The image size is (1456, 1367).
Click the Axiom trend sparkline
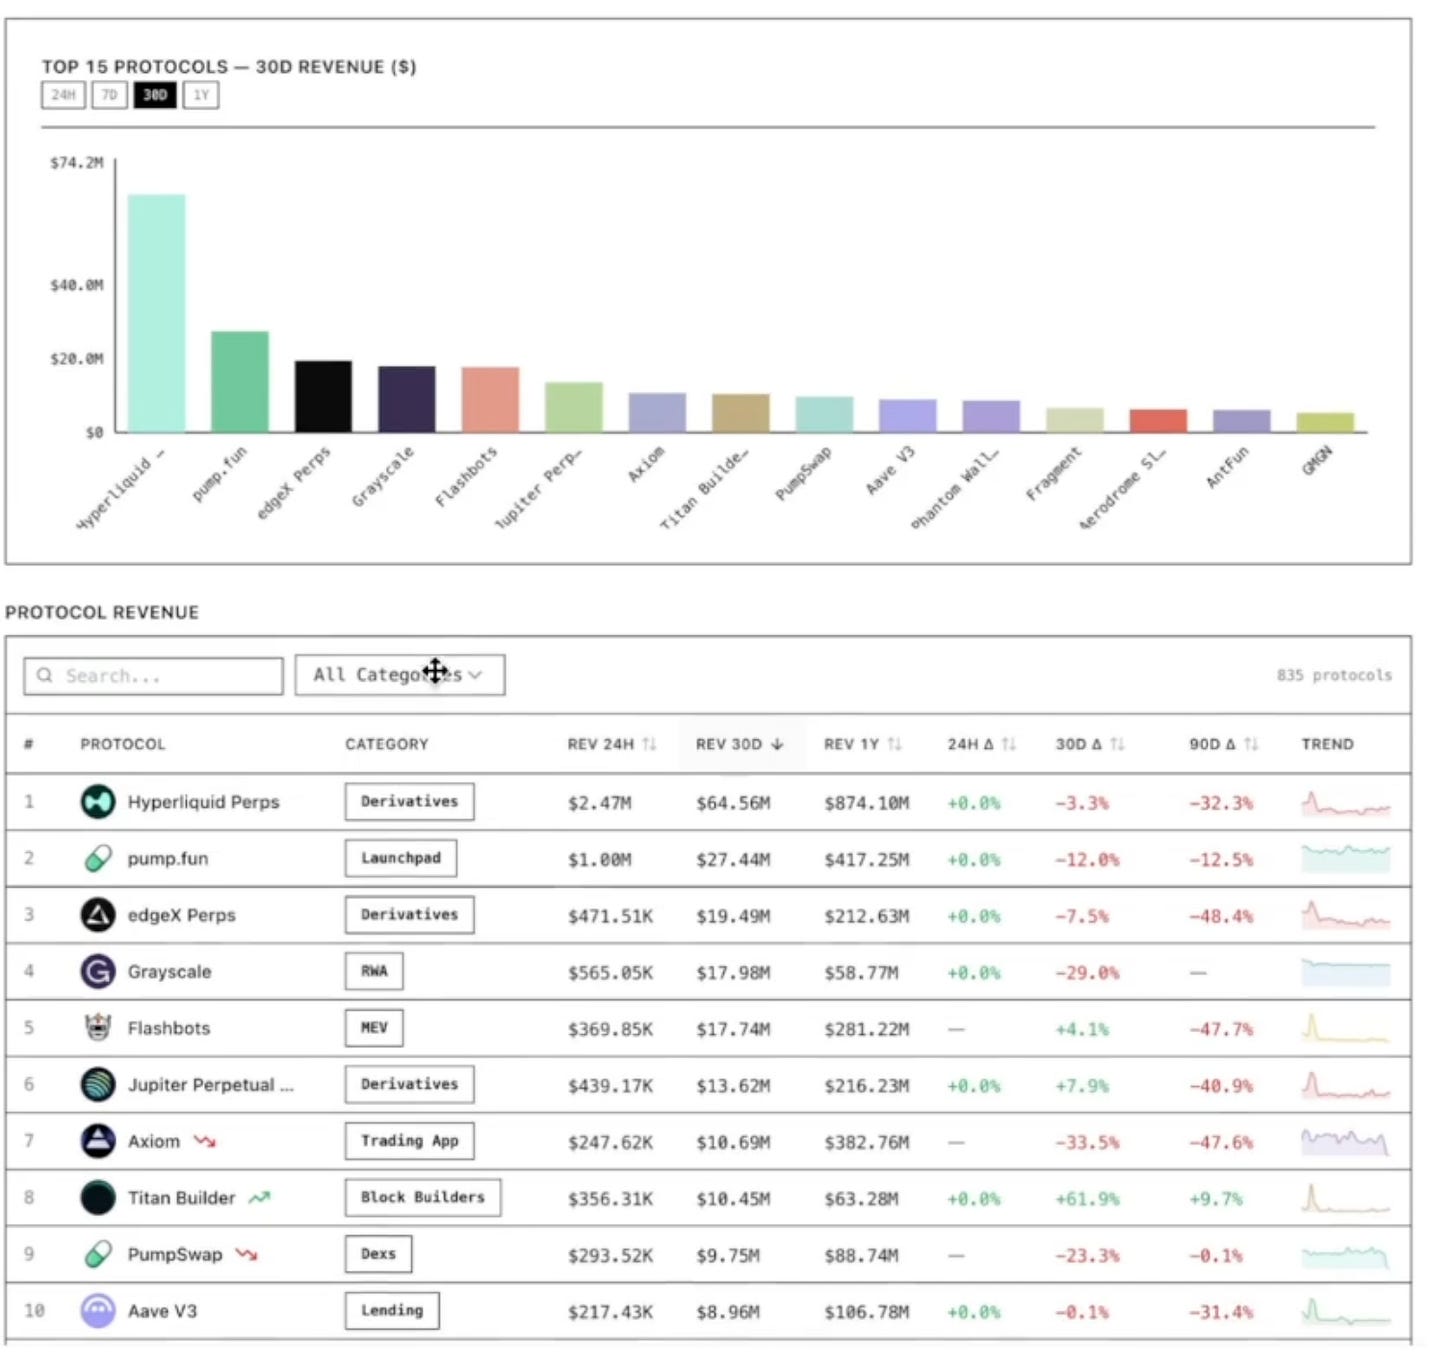(1345, 1142)
